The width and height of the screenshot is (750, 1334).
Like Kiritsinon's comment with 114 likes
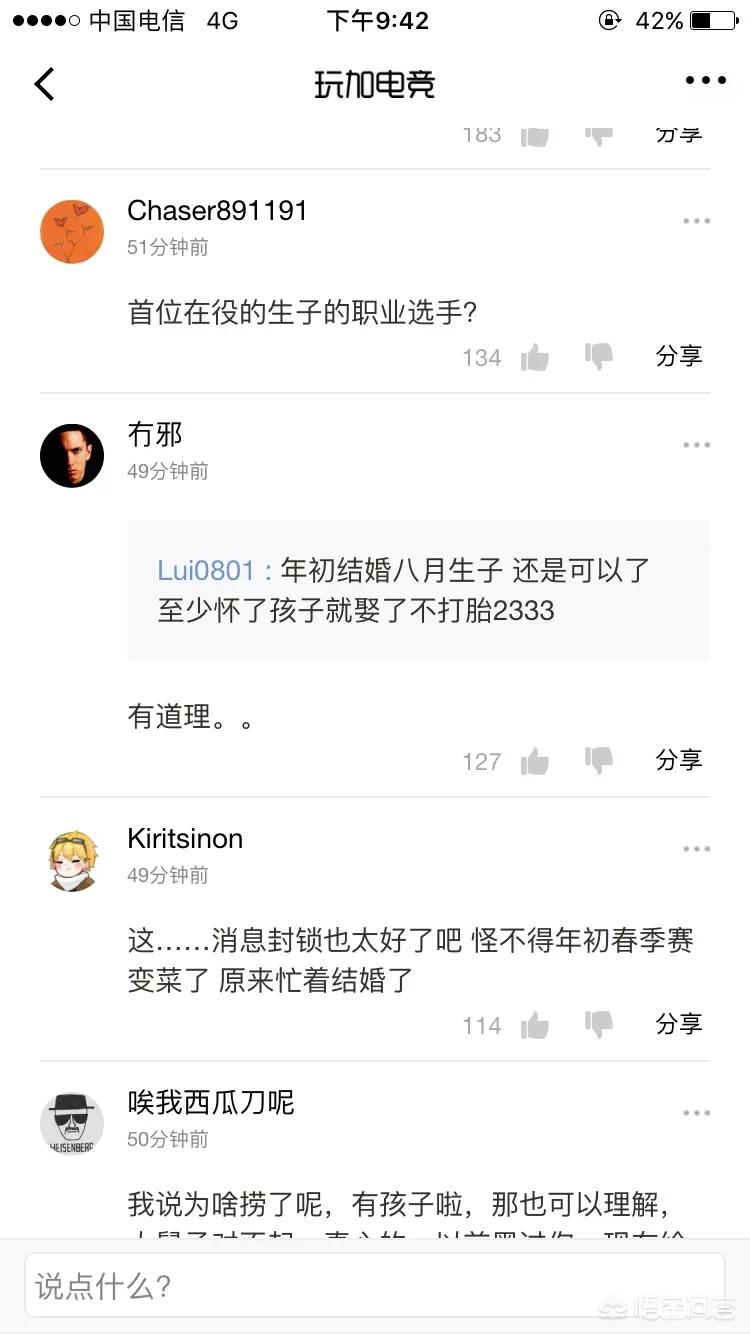tap(535, 1025)
